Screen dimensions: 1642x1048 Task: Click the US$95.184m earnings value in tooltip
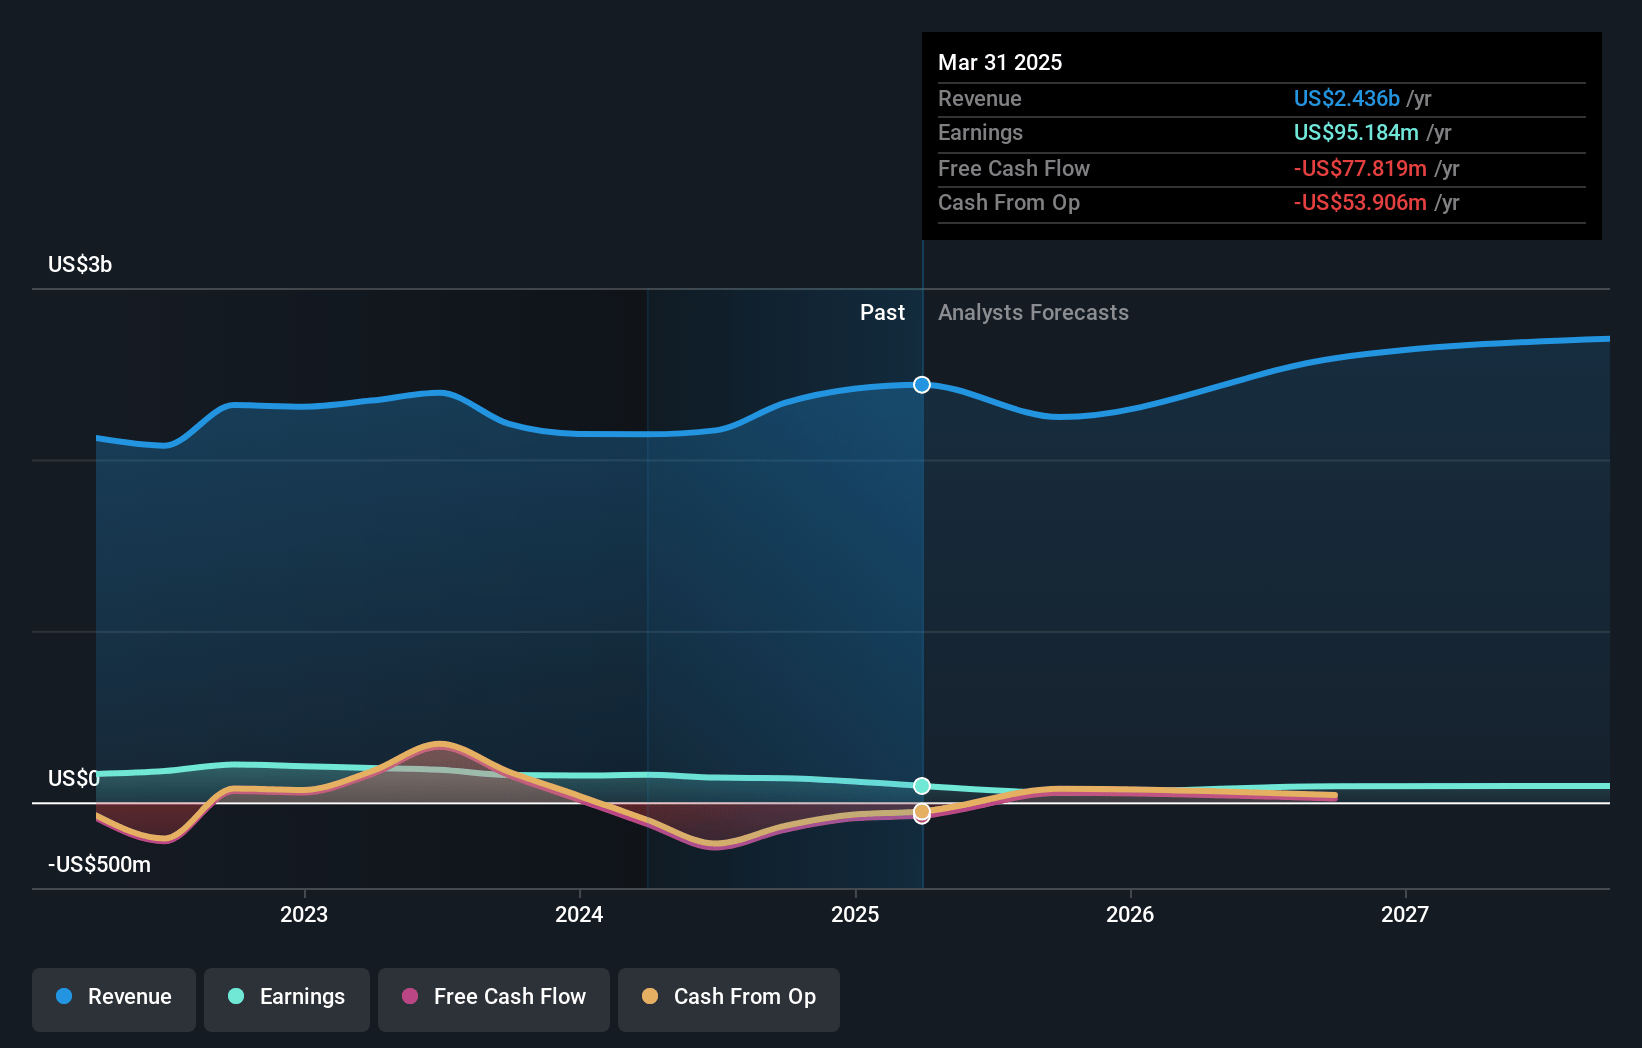[x=1356, y=133]
